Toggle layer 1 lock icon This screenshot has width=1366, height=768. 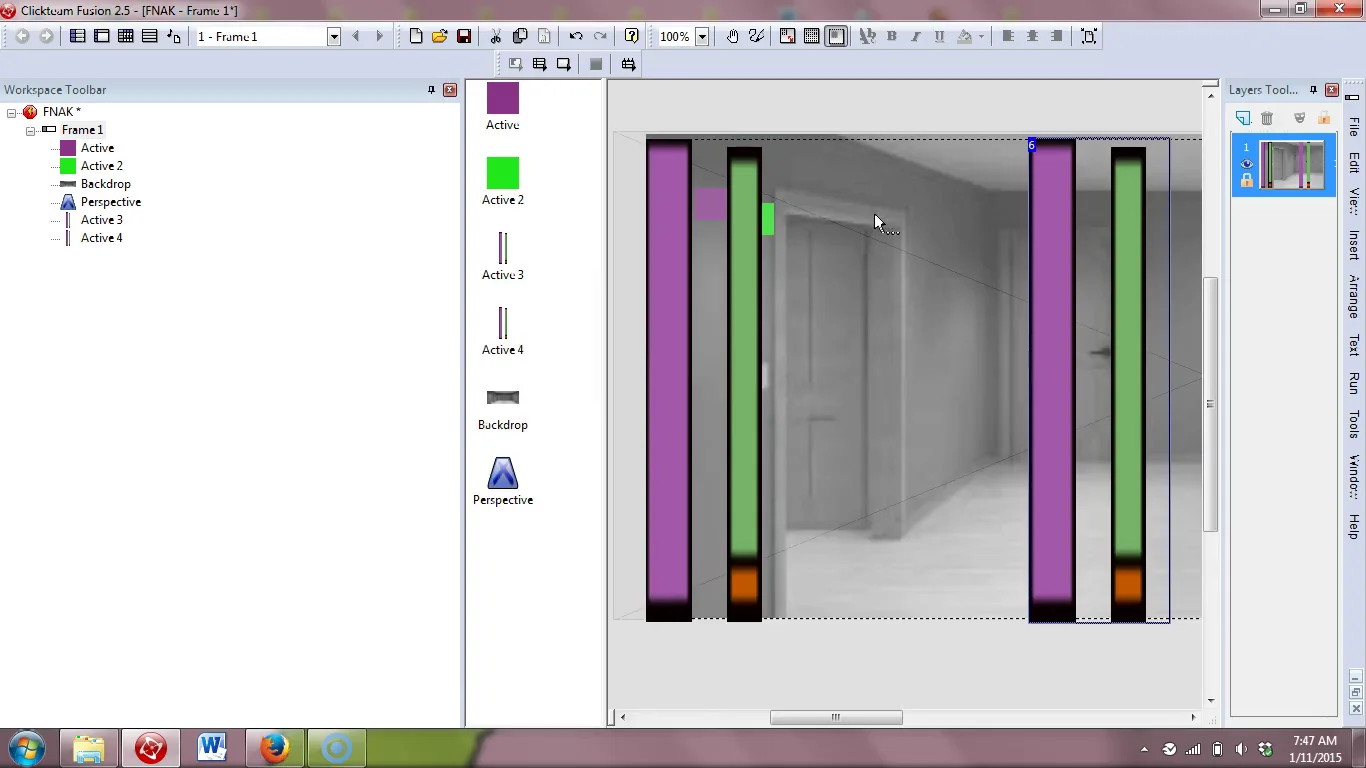(x=1246, y=181)
